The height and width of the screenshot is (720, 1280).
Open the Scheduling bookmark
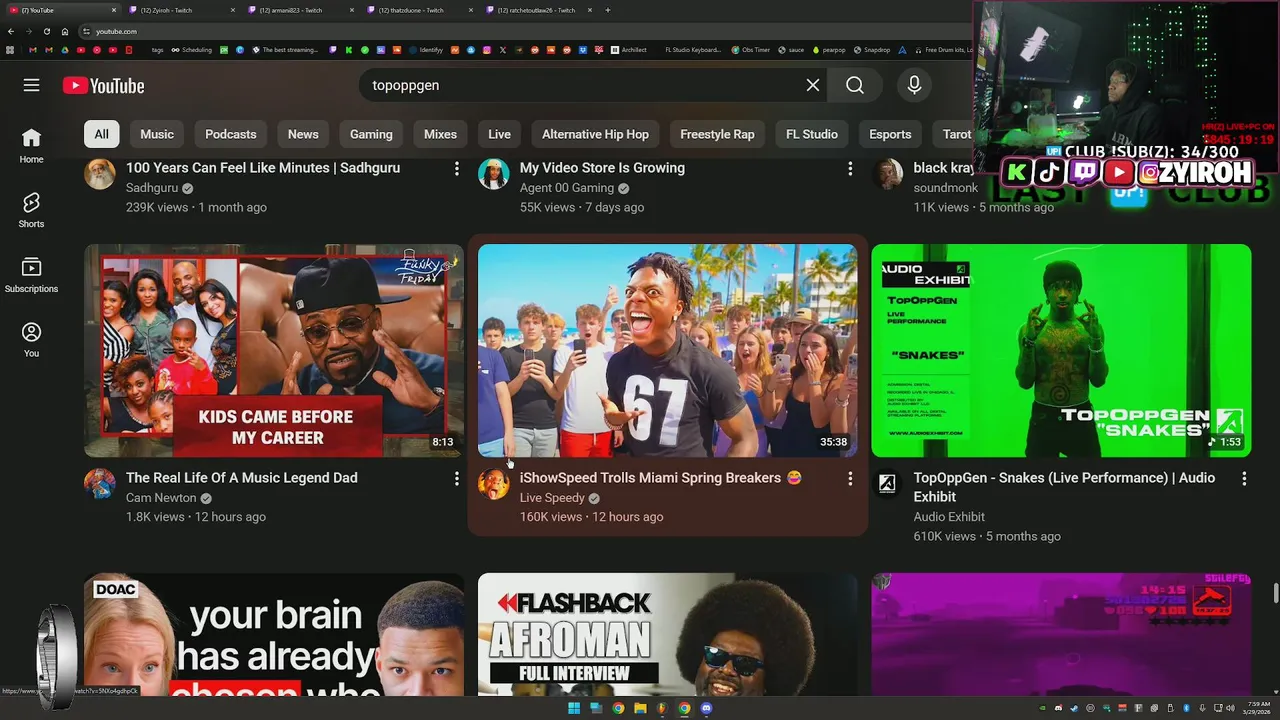pyautogui.click(x=190, y=49)
